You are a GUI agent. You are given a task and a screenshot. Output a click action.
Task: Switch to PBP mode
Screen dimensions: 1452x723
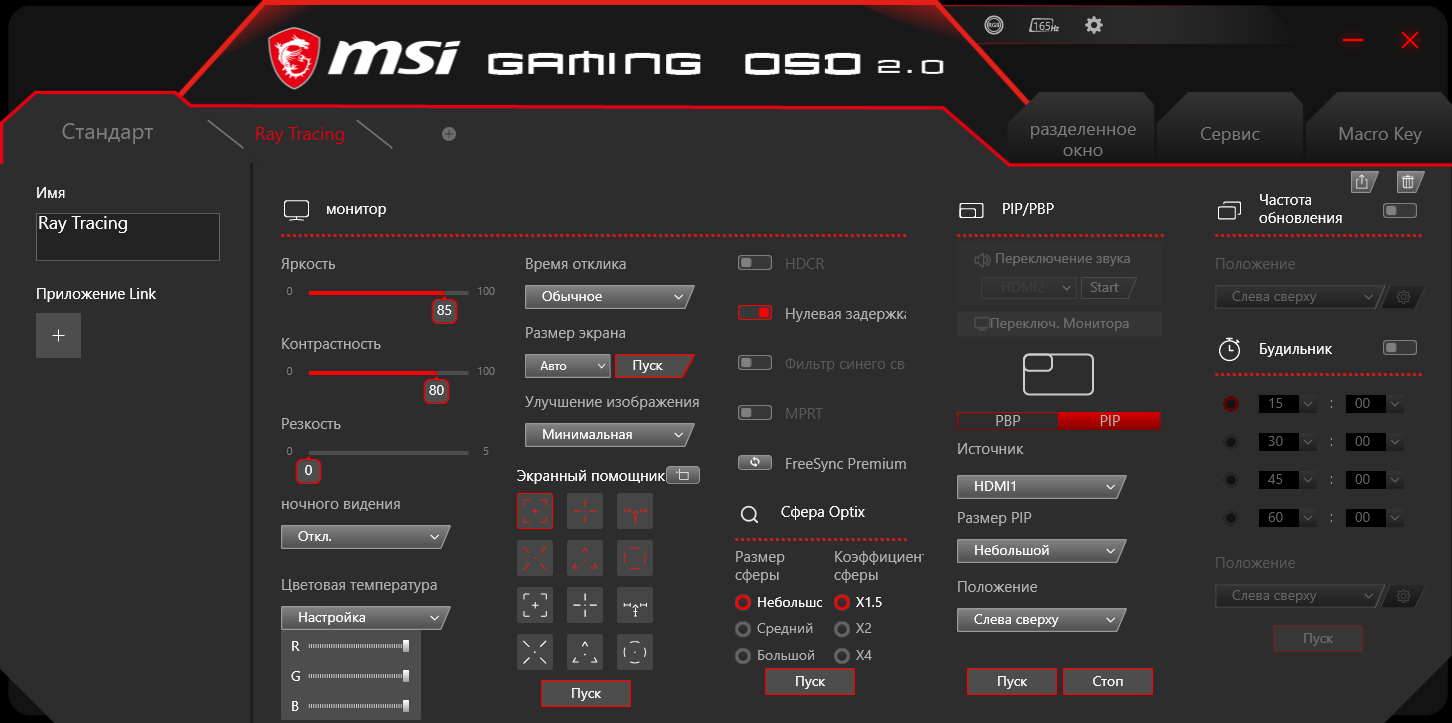(1008, 421)
